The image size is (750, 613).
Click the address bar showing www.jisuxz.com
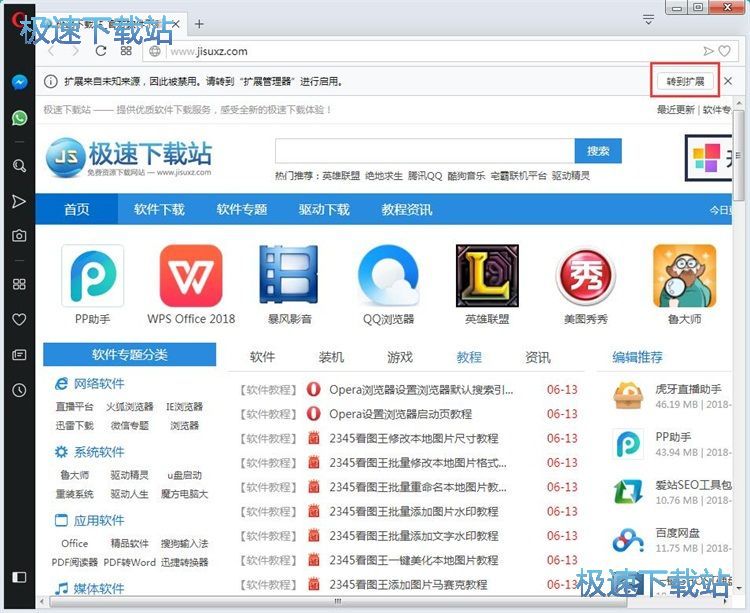click(x=430, y=51)
